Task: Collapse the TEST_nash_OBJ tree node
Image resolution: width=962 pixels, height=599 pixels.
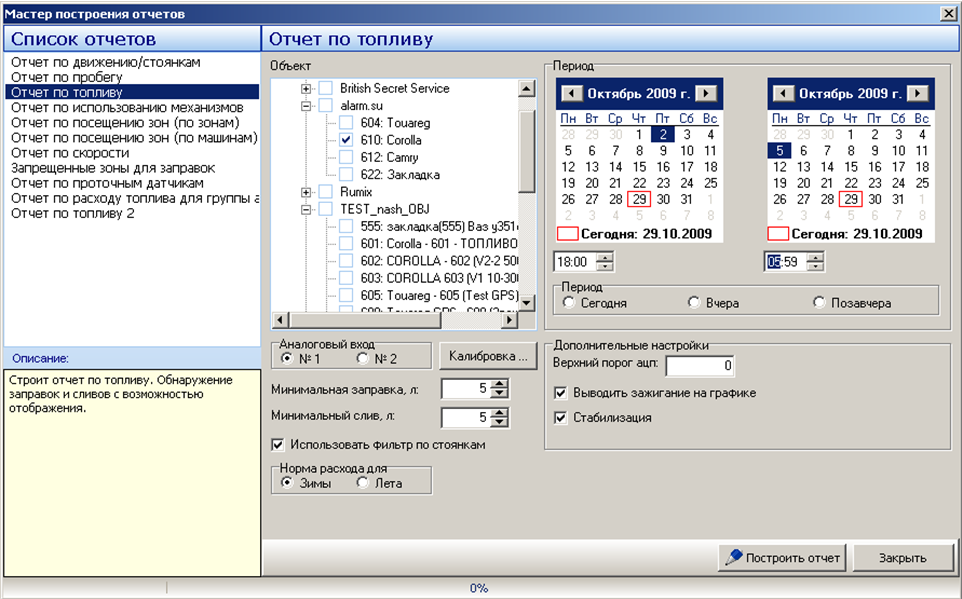Action: pyautogui.click(x=306, y=209)
